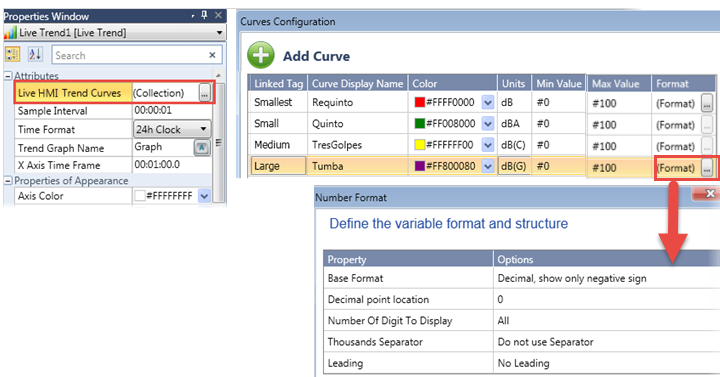Select the Smallest linked tag cell

(278, 102)
